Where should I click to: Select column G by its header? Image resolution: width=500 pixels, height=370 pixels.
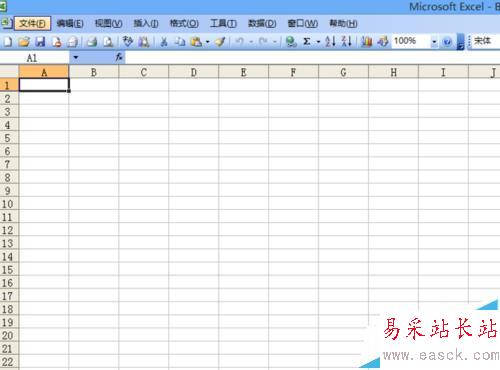[344, 72]
